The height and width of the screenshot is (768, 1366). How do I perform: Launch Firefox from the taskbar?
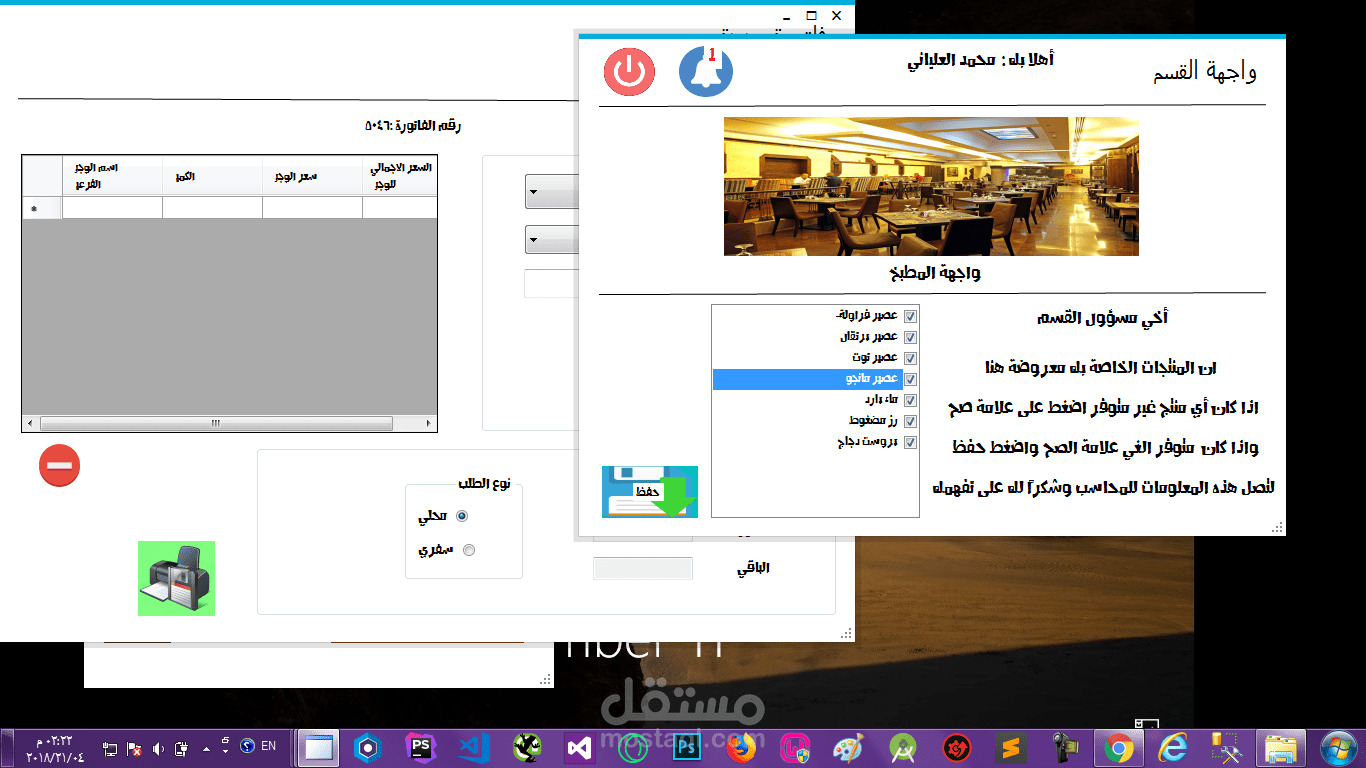click(x=741, y=747)
